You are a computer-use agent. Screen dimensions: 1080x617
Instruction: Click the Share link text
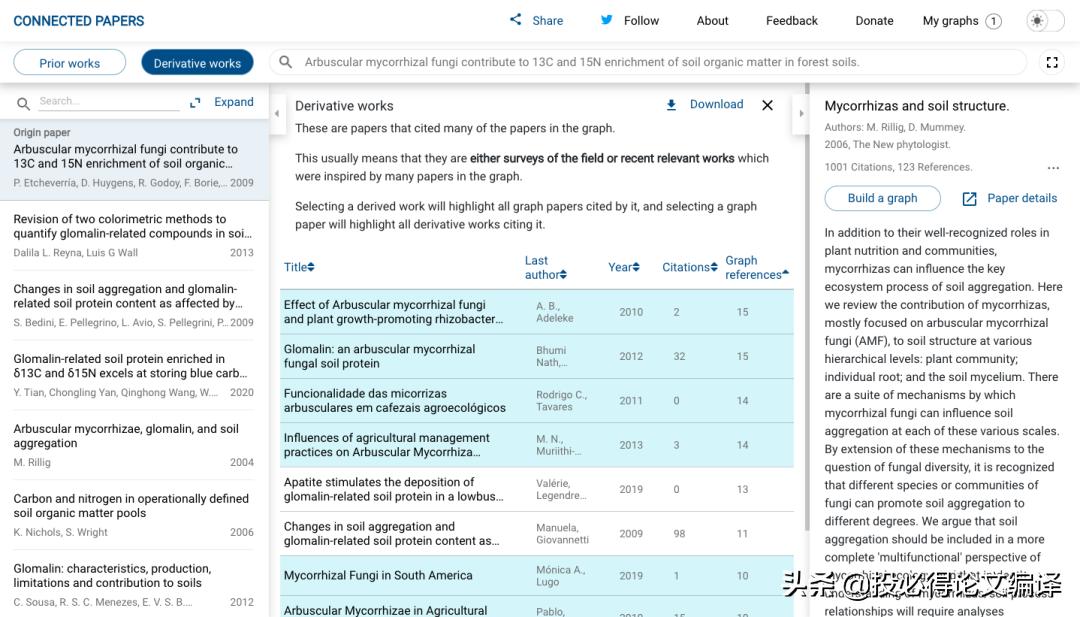(x=548, y=21)
